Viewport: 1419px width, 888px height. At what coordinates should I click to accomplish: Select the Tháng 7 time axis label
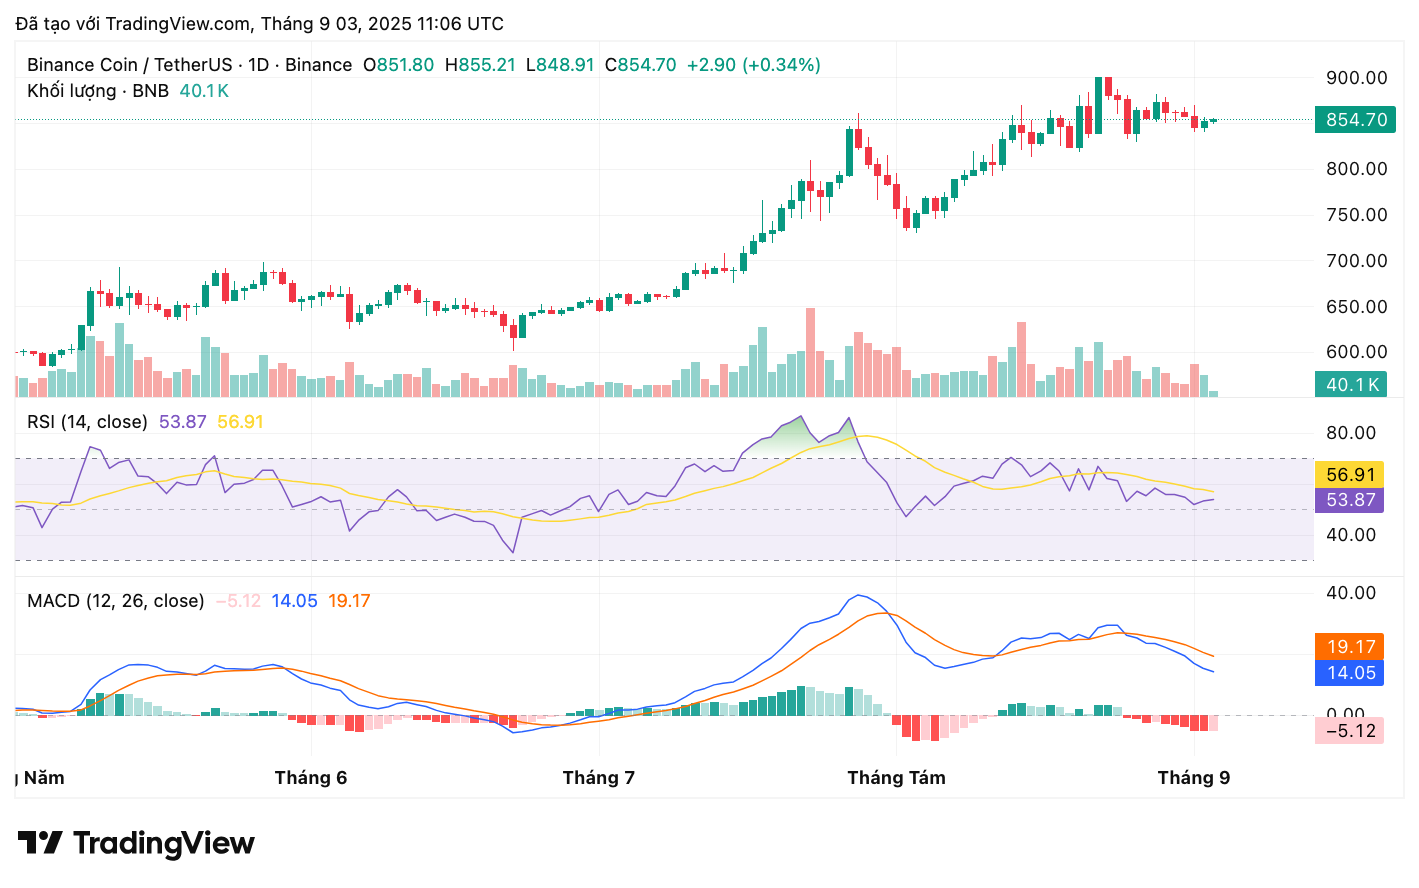(598, 778)
